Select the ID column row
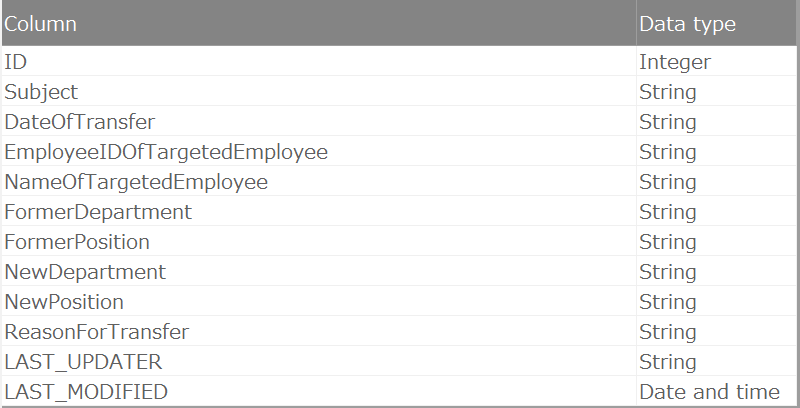Image resolution: width=800 pixels, height=408 pixels. point(16,62)
